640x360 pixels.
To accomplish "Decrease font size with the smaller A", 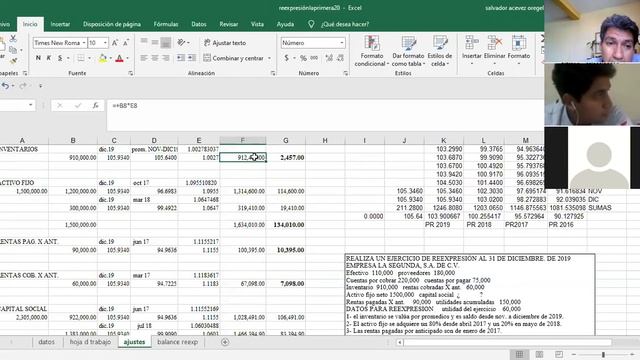I will [126, 43].
